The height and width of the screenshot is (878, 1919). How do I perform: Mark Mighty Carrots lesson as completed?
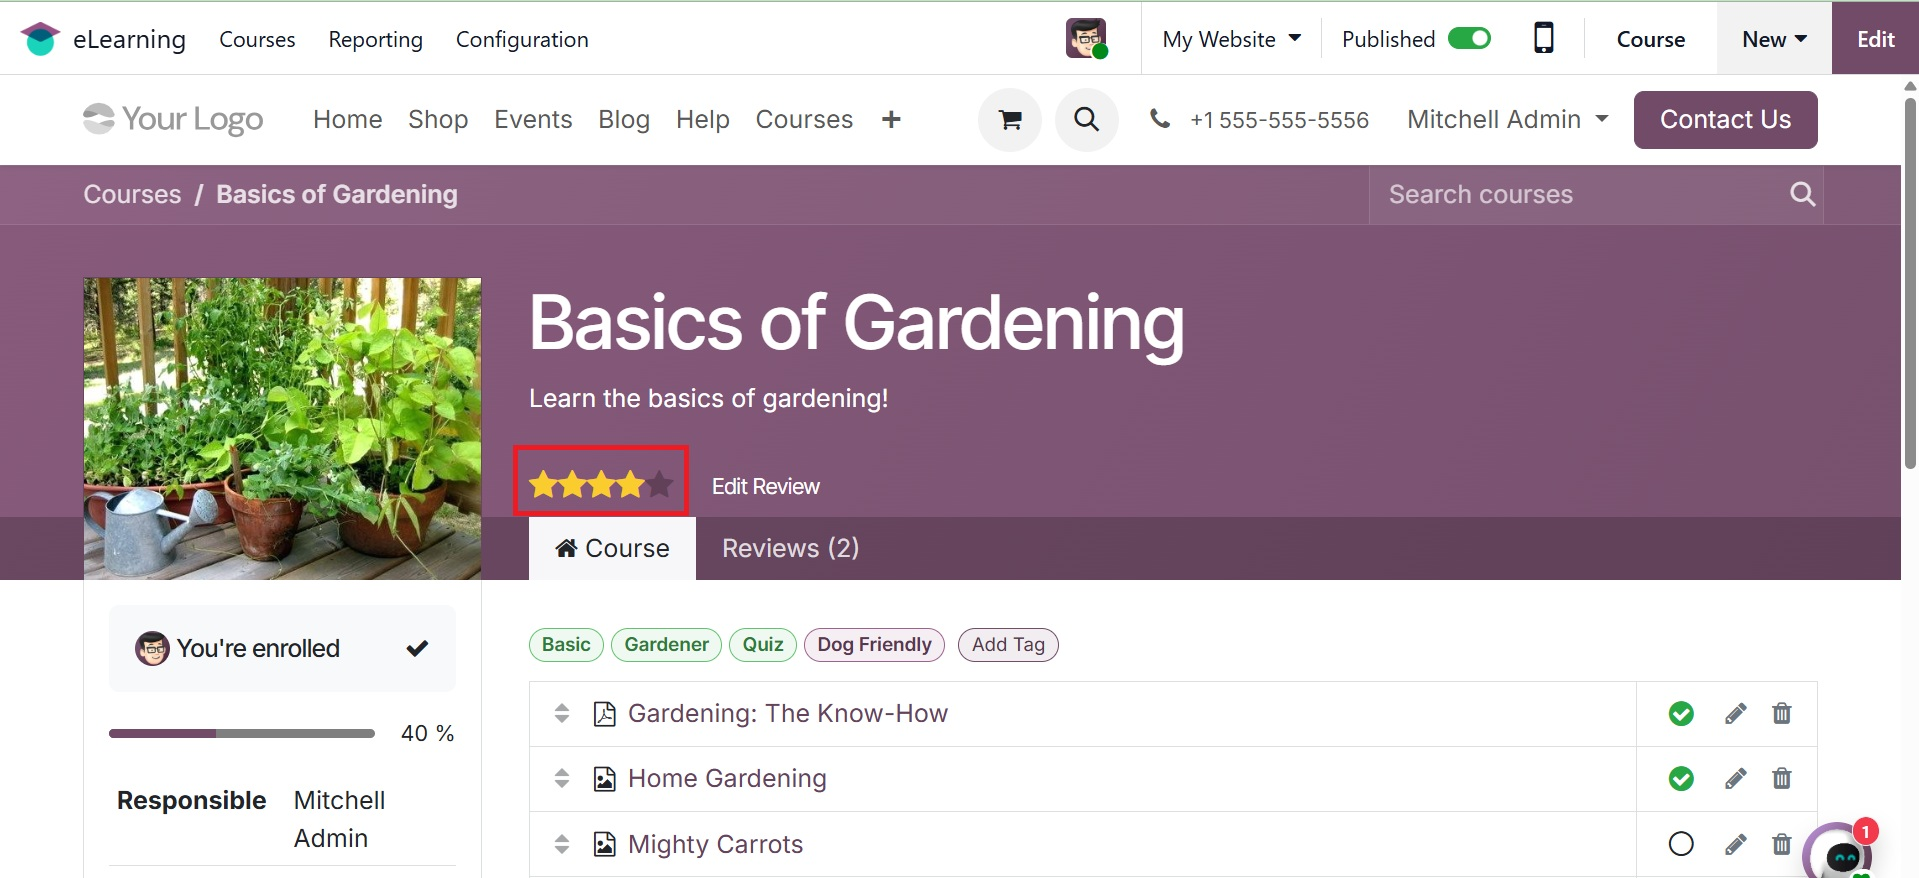1681,844
